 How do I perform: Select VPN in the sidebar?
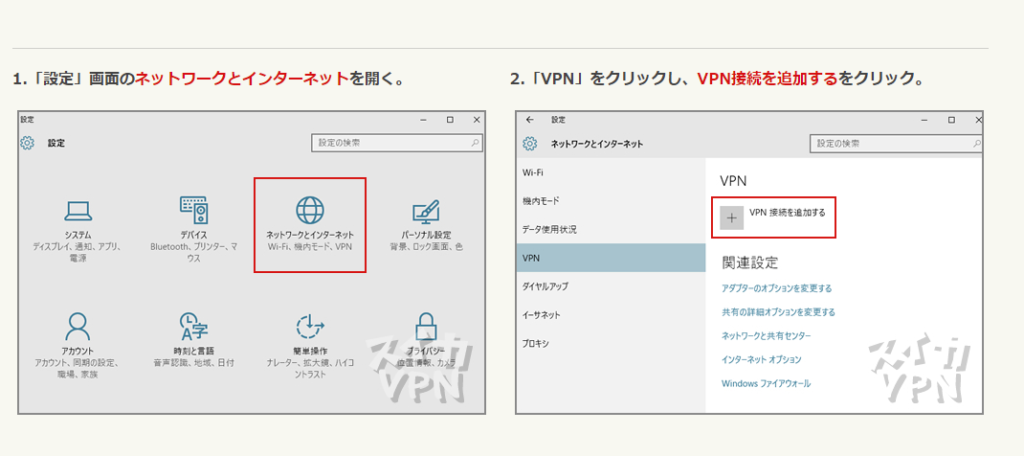[611, 258]
